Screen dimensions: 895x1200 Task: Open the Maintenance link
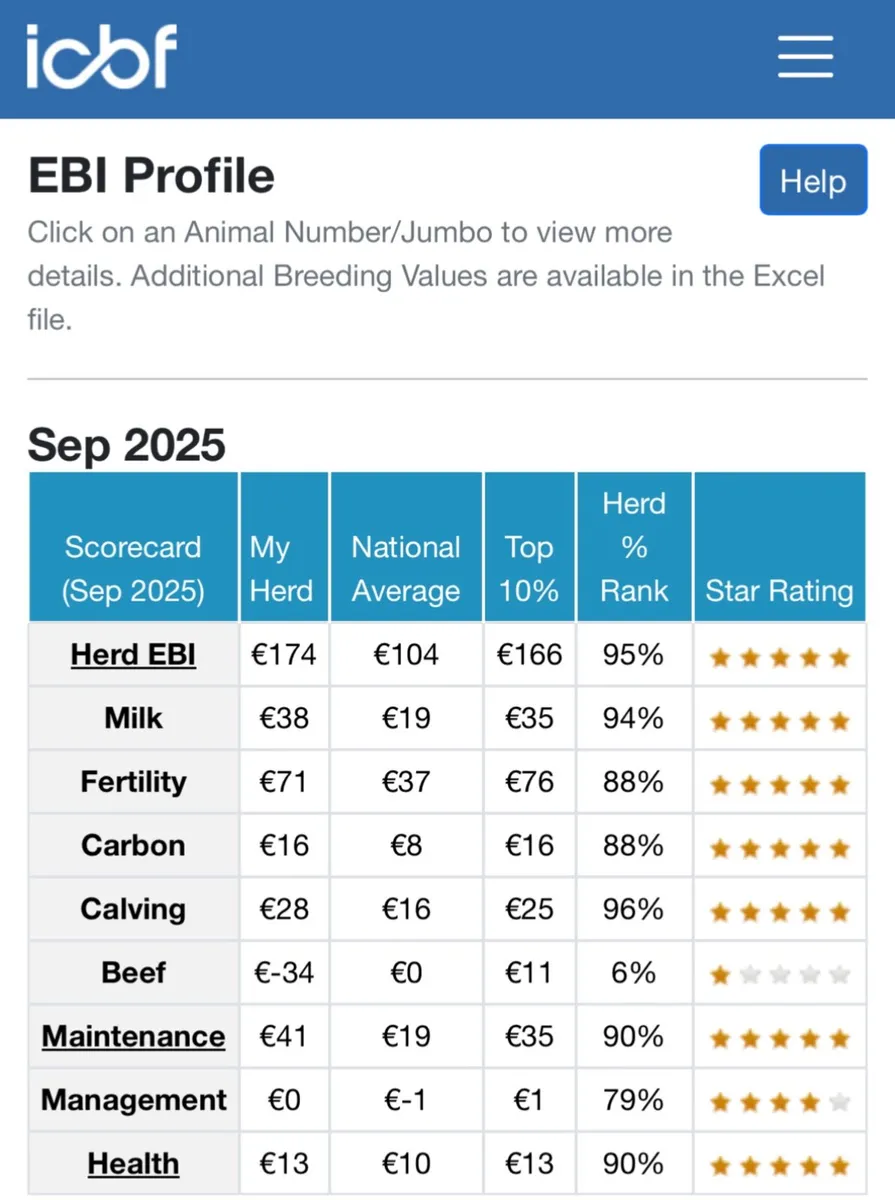coord(133,1037)
